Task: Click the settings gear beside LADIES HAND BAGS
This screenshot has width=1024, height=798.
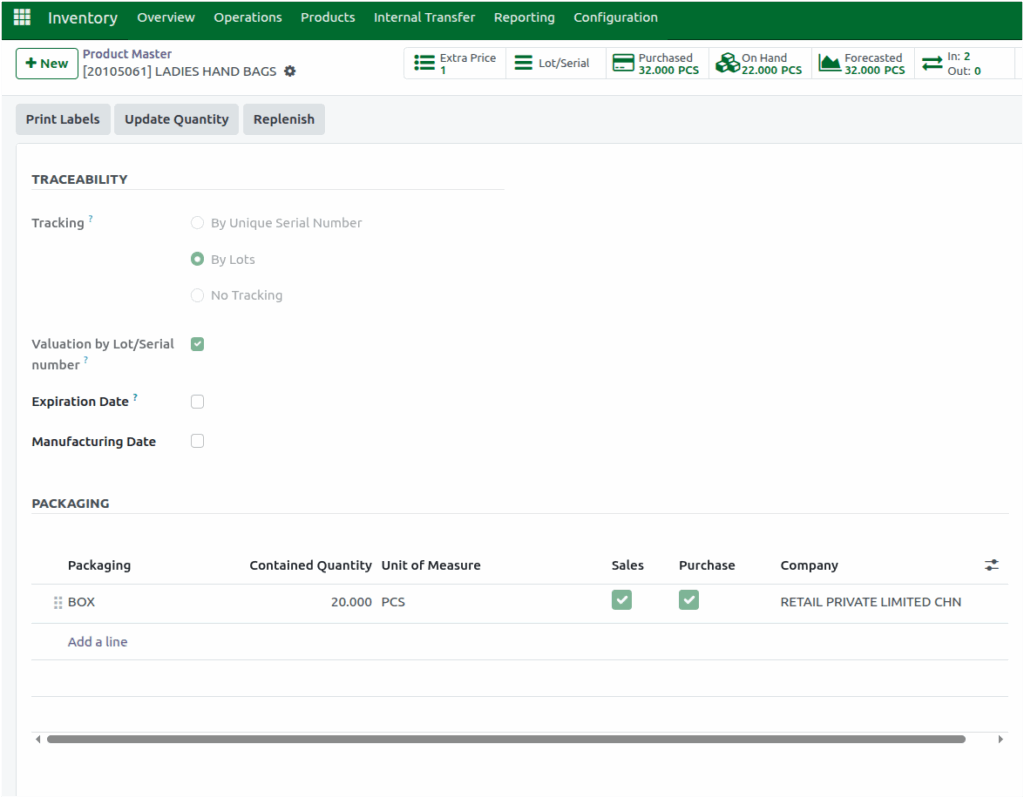Action: (x=289, y=71)
